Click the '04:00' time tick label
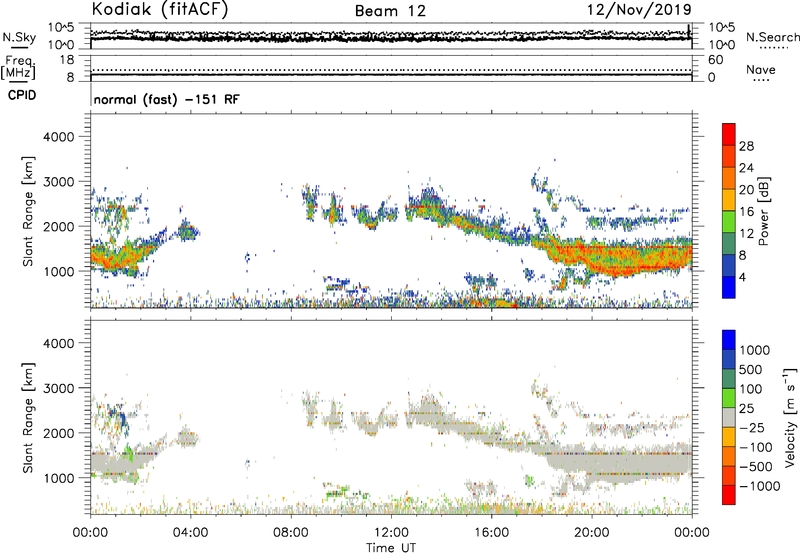The image size is (800, 554). tap(190, 533)
